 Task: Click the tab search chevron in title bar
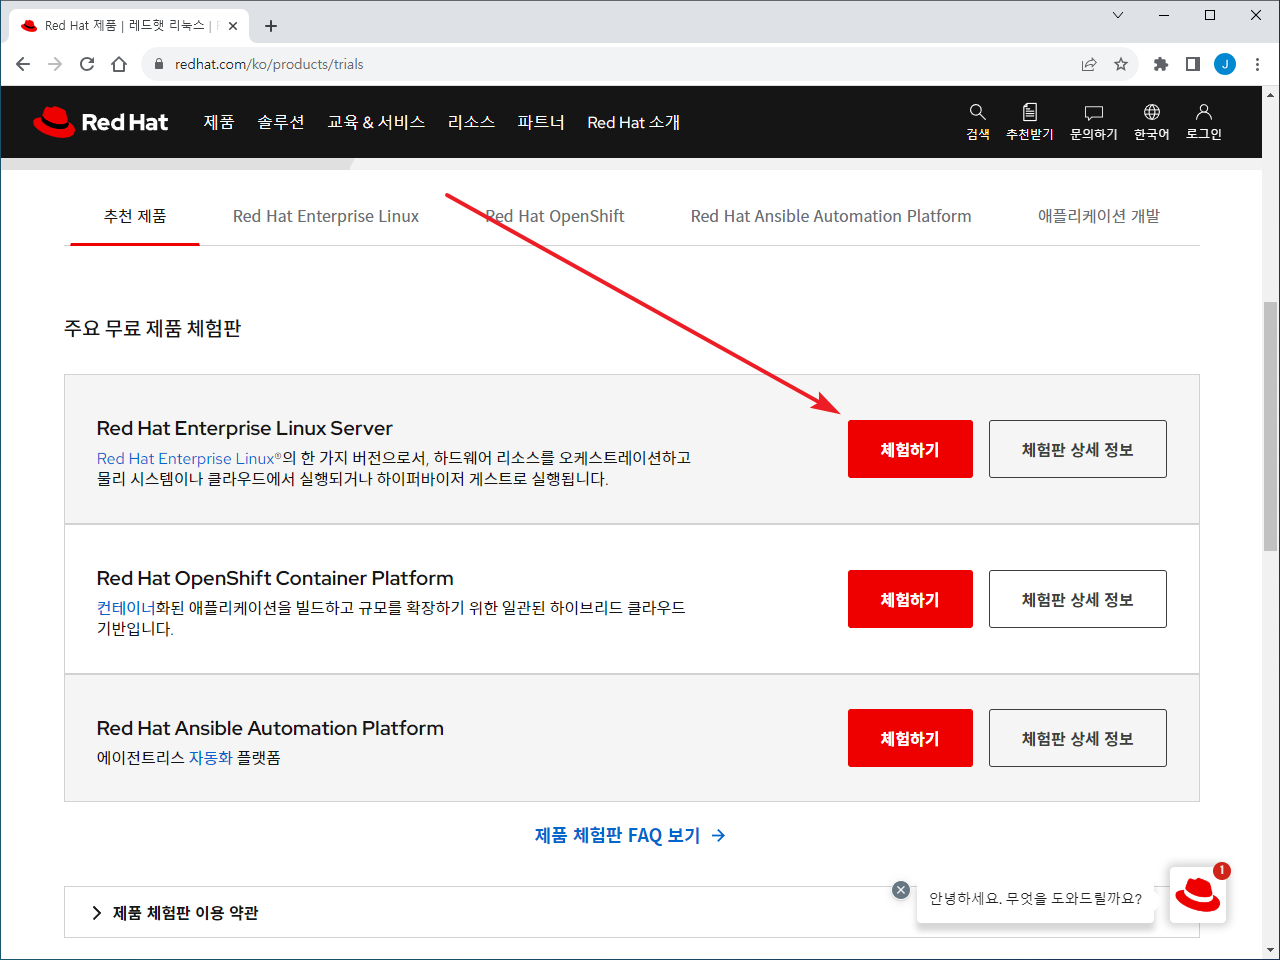point(1118,15)
